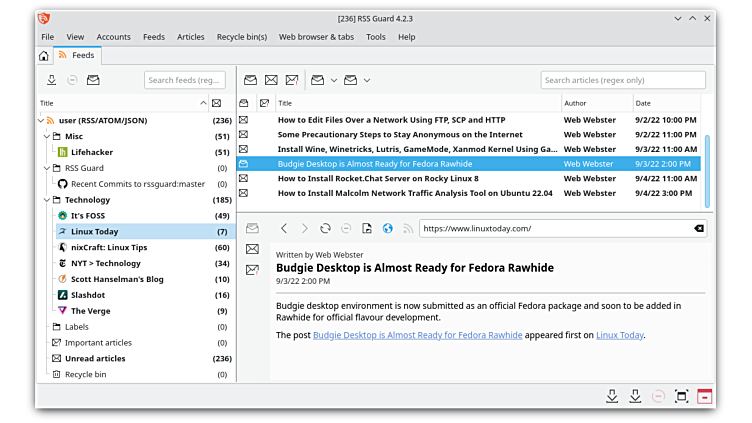This screenshot has height=423, width=752.
Task: Collapse the Technology folder
Action: coord(45,200)
